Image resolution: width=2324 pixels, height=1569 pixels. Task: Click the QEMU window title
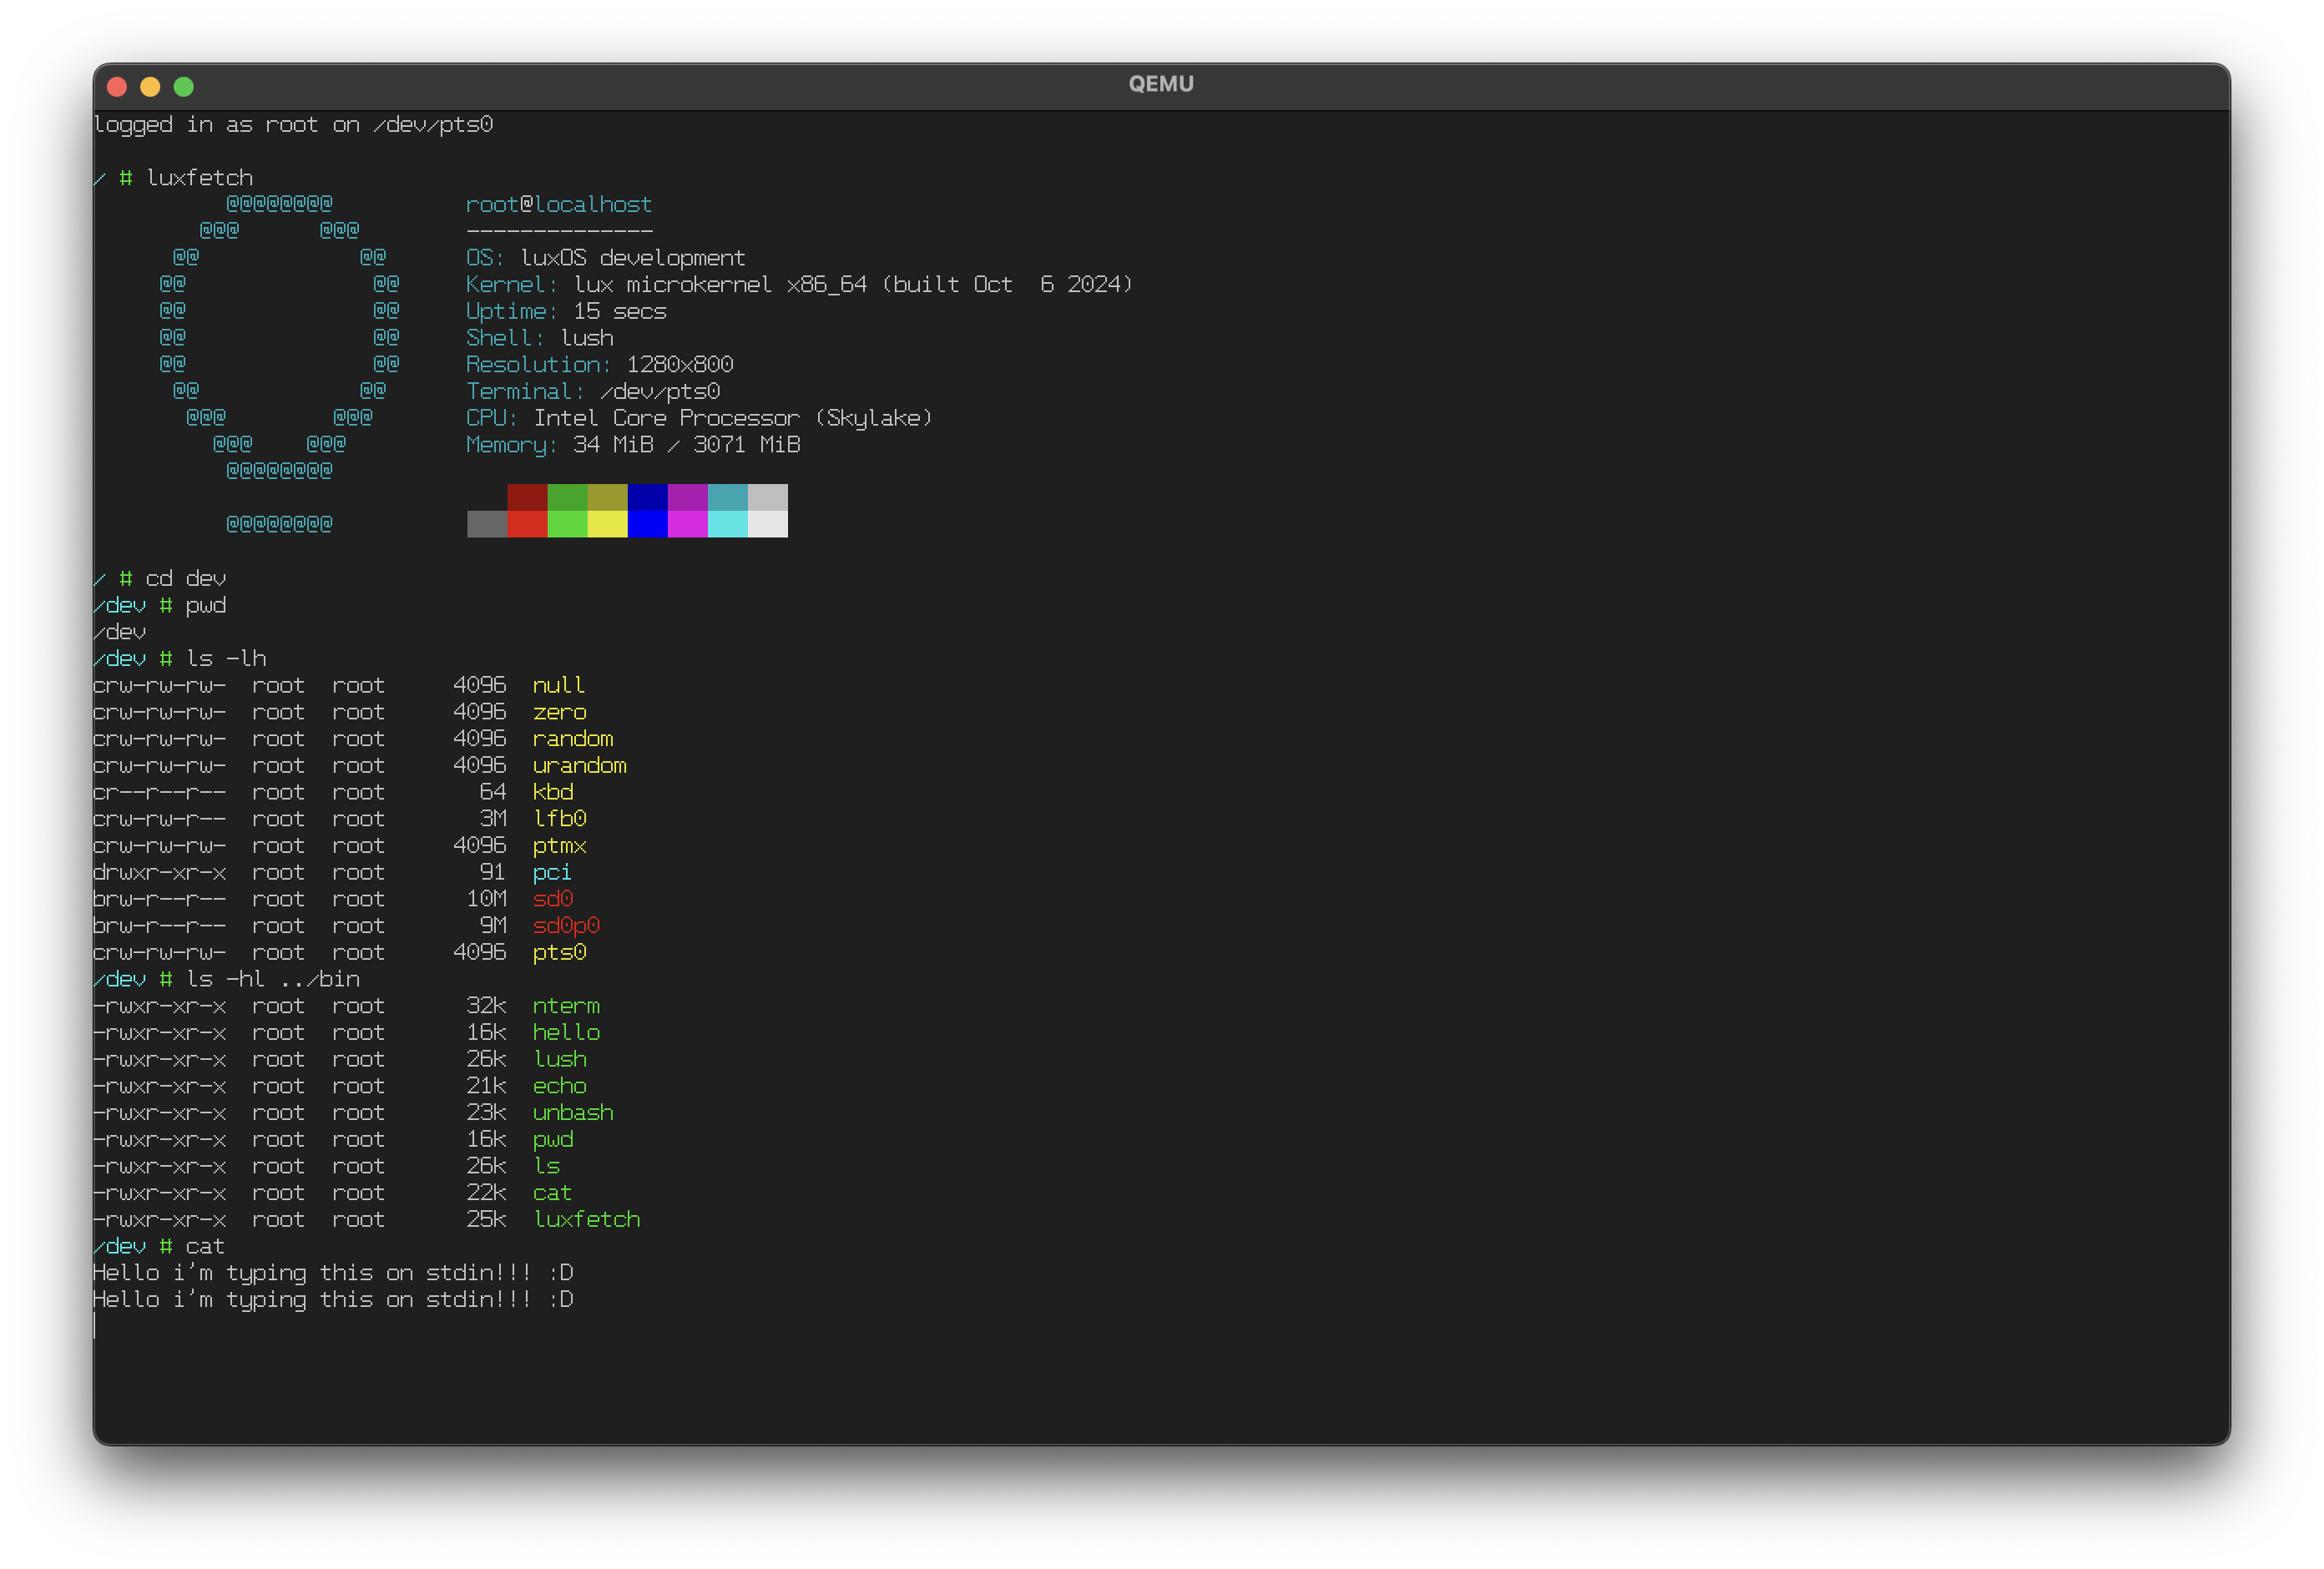[1161, 84]
